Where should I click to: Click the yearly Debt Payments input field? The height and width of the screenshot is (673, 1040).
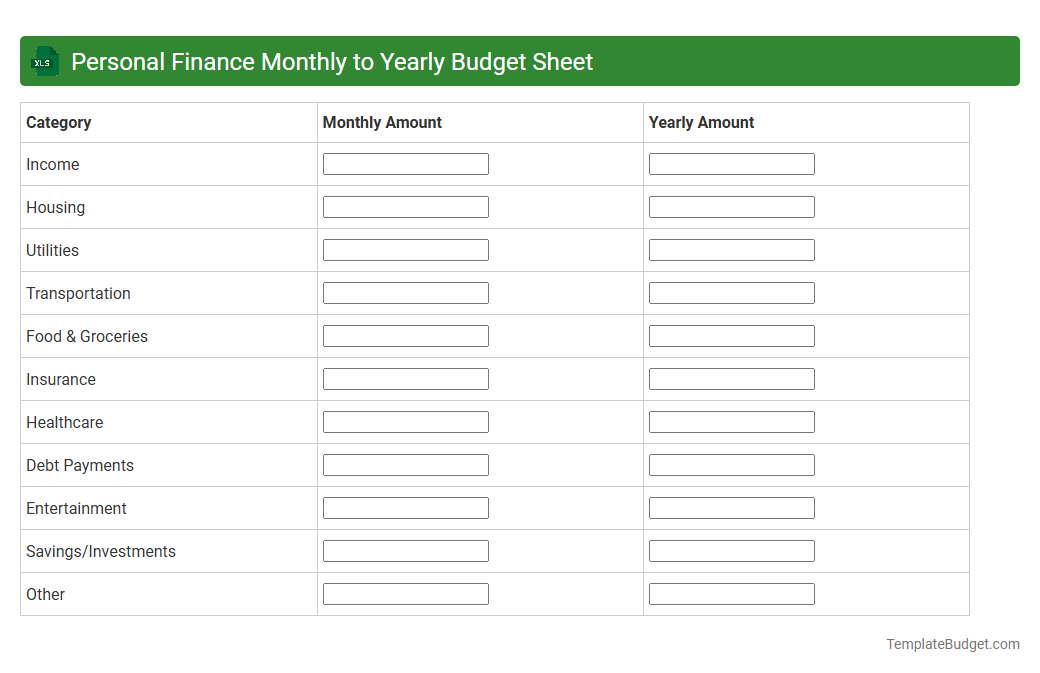coord(731,464)
